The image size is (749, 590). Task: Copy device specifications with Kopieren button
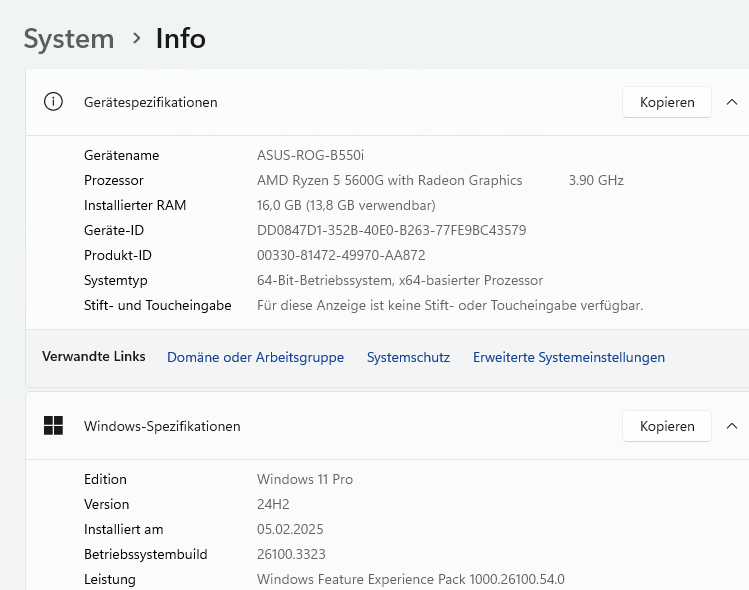coord(667,102)
